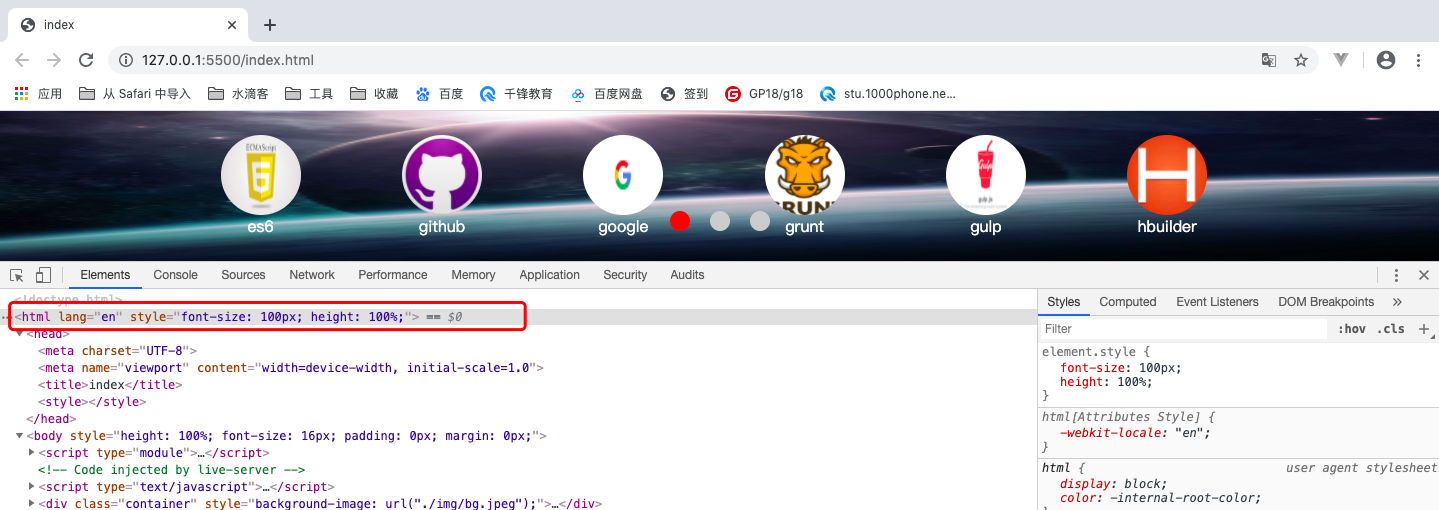Image resolution: width=1439 pixels, height=510 pixels.
Task: Switch to the Console tab
Action: click(175, 275)
